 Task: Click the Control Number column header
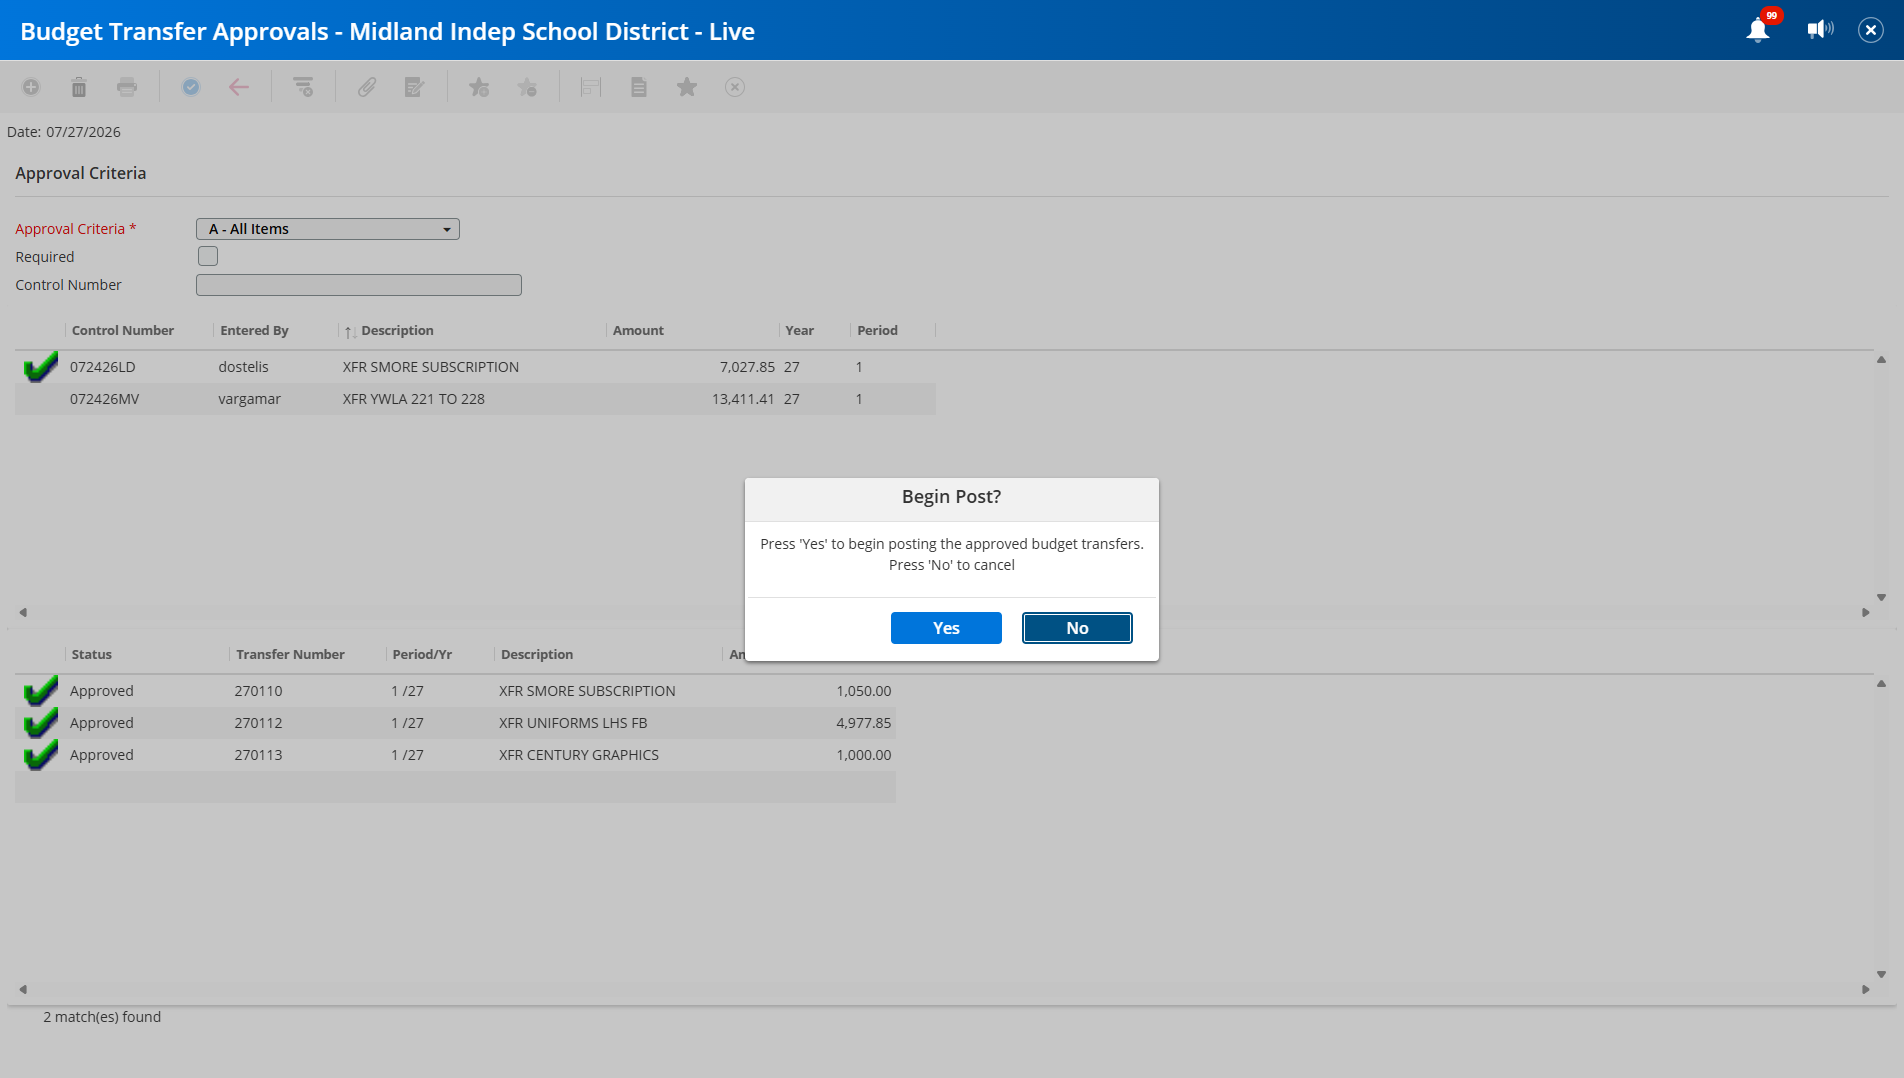point(123,331)
